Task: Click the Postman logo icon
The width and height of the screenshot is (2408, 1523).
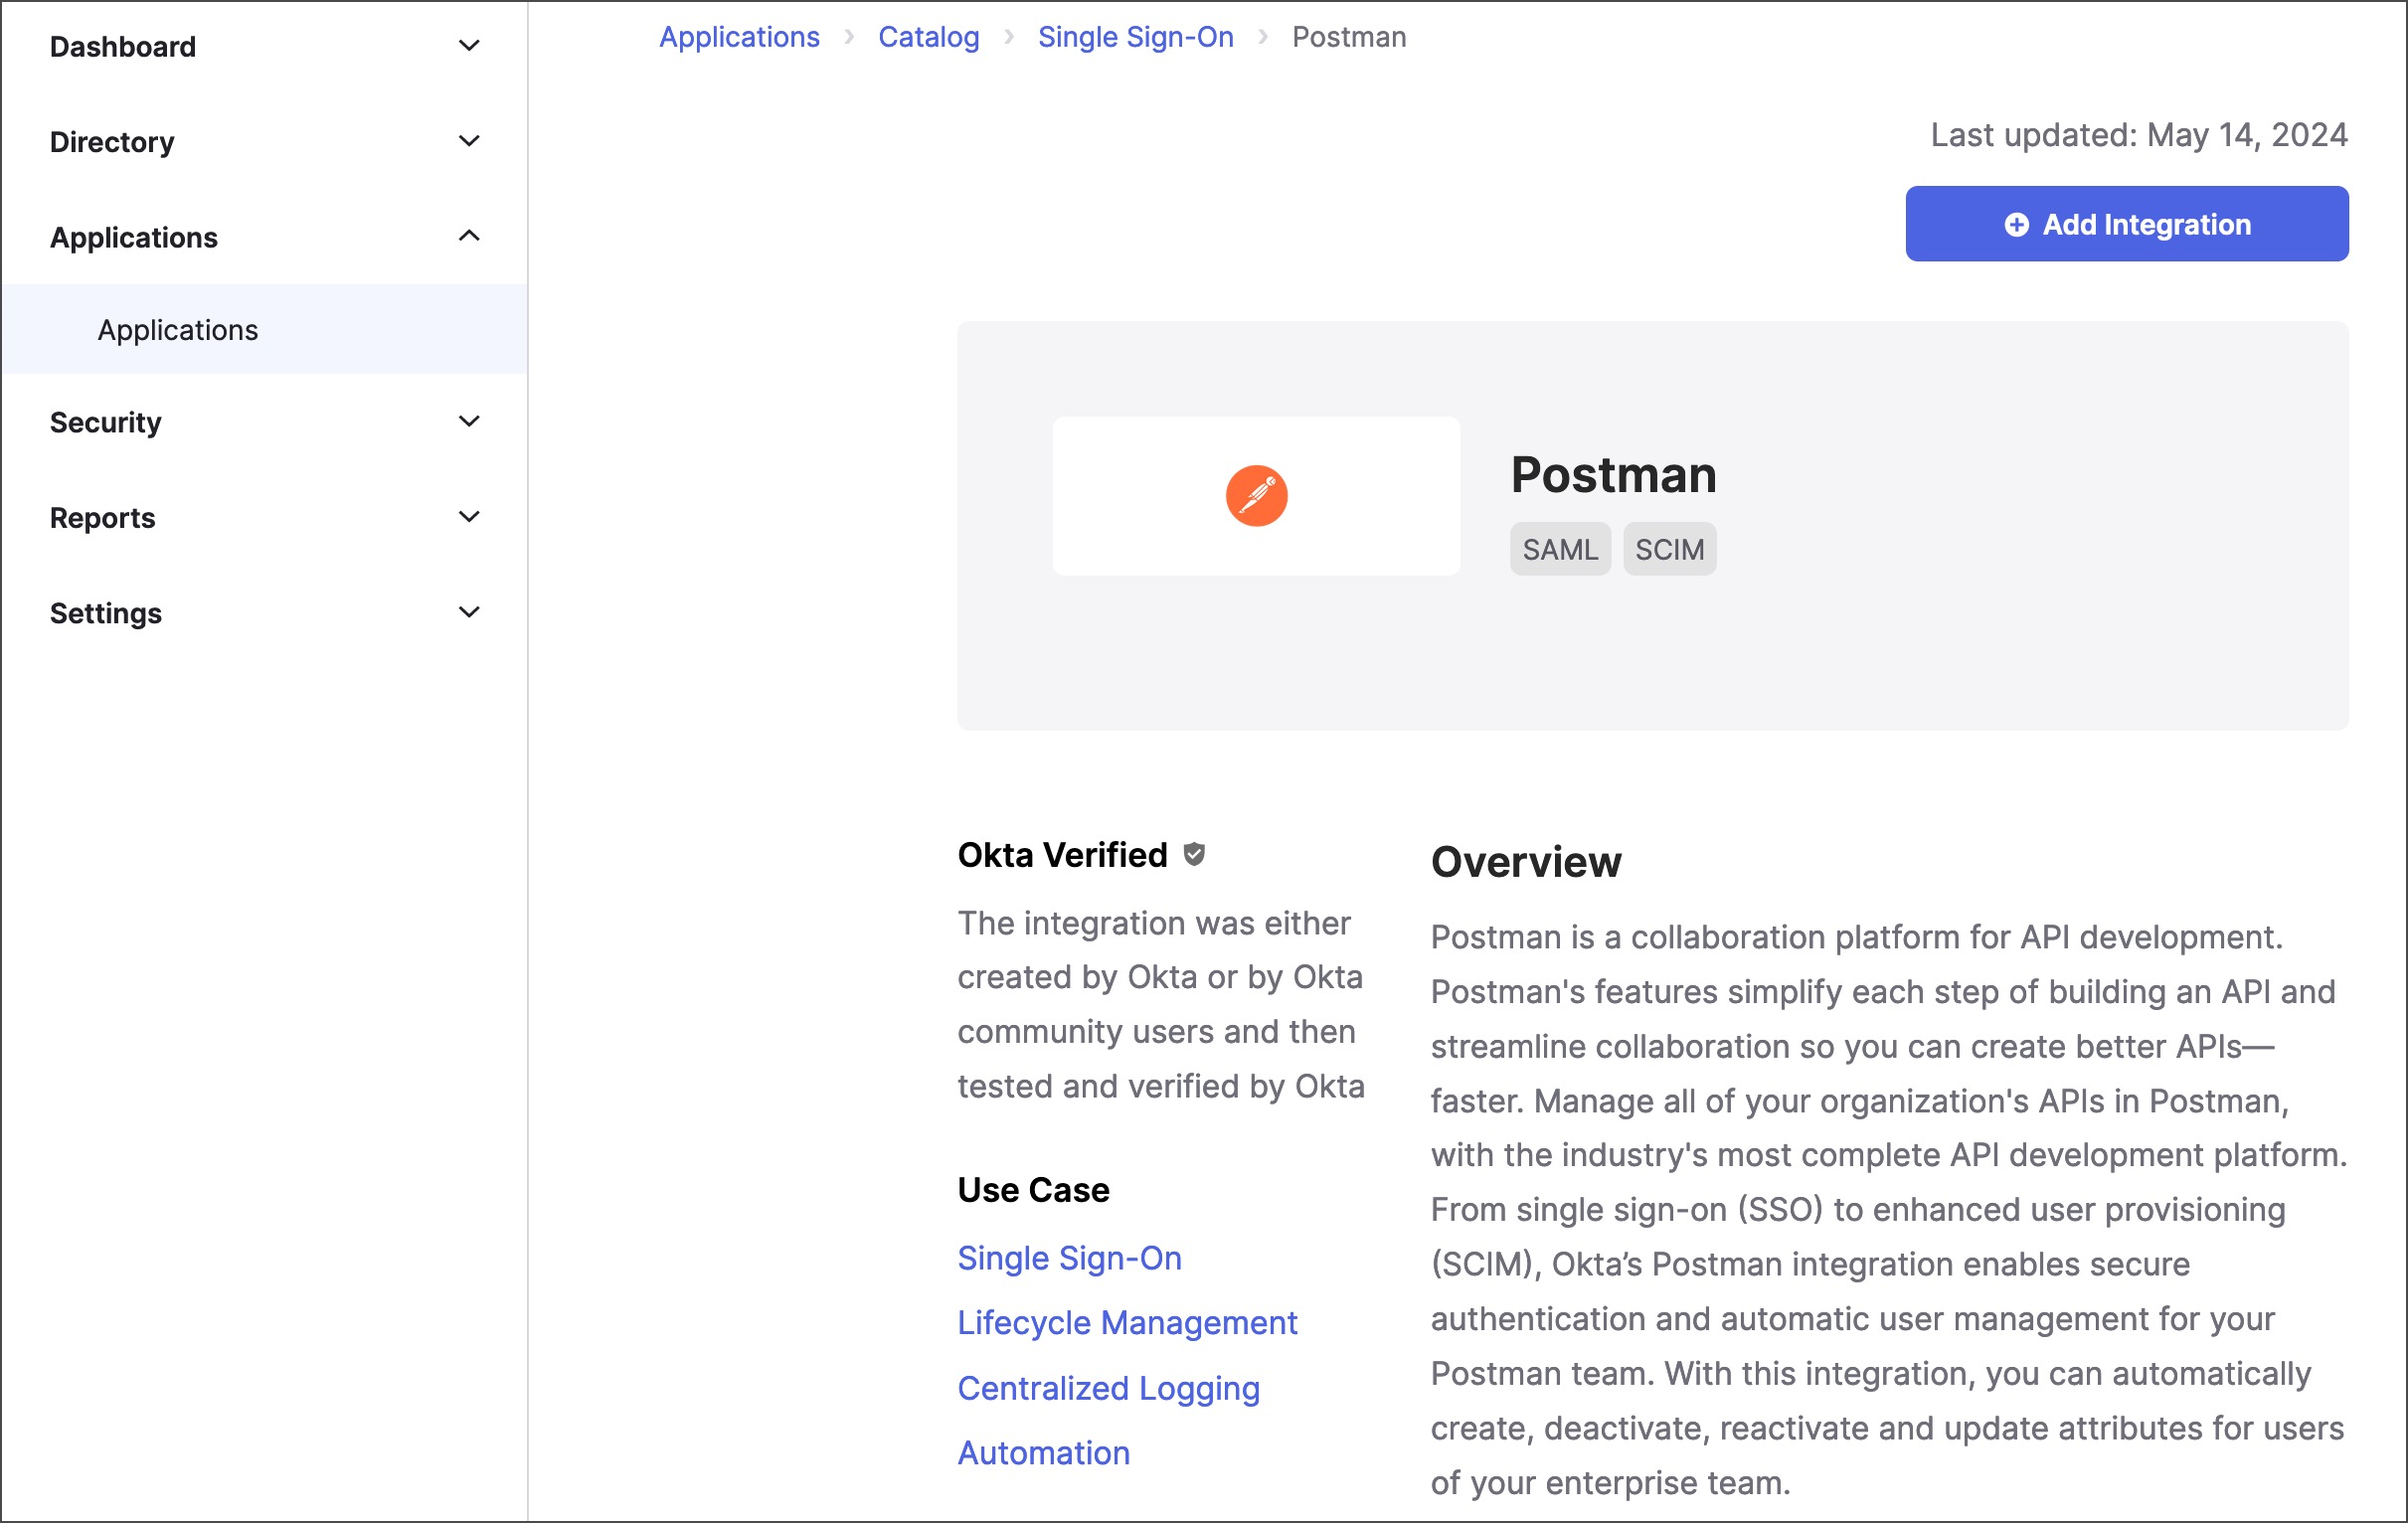Action: pyautogui.click(x=1256, y=496)
